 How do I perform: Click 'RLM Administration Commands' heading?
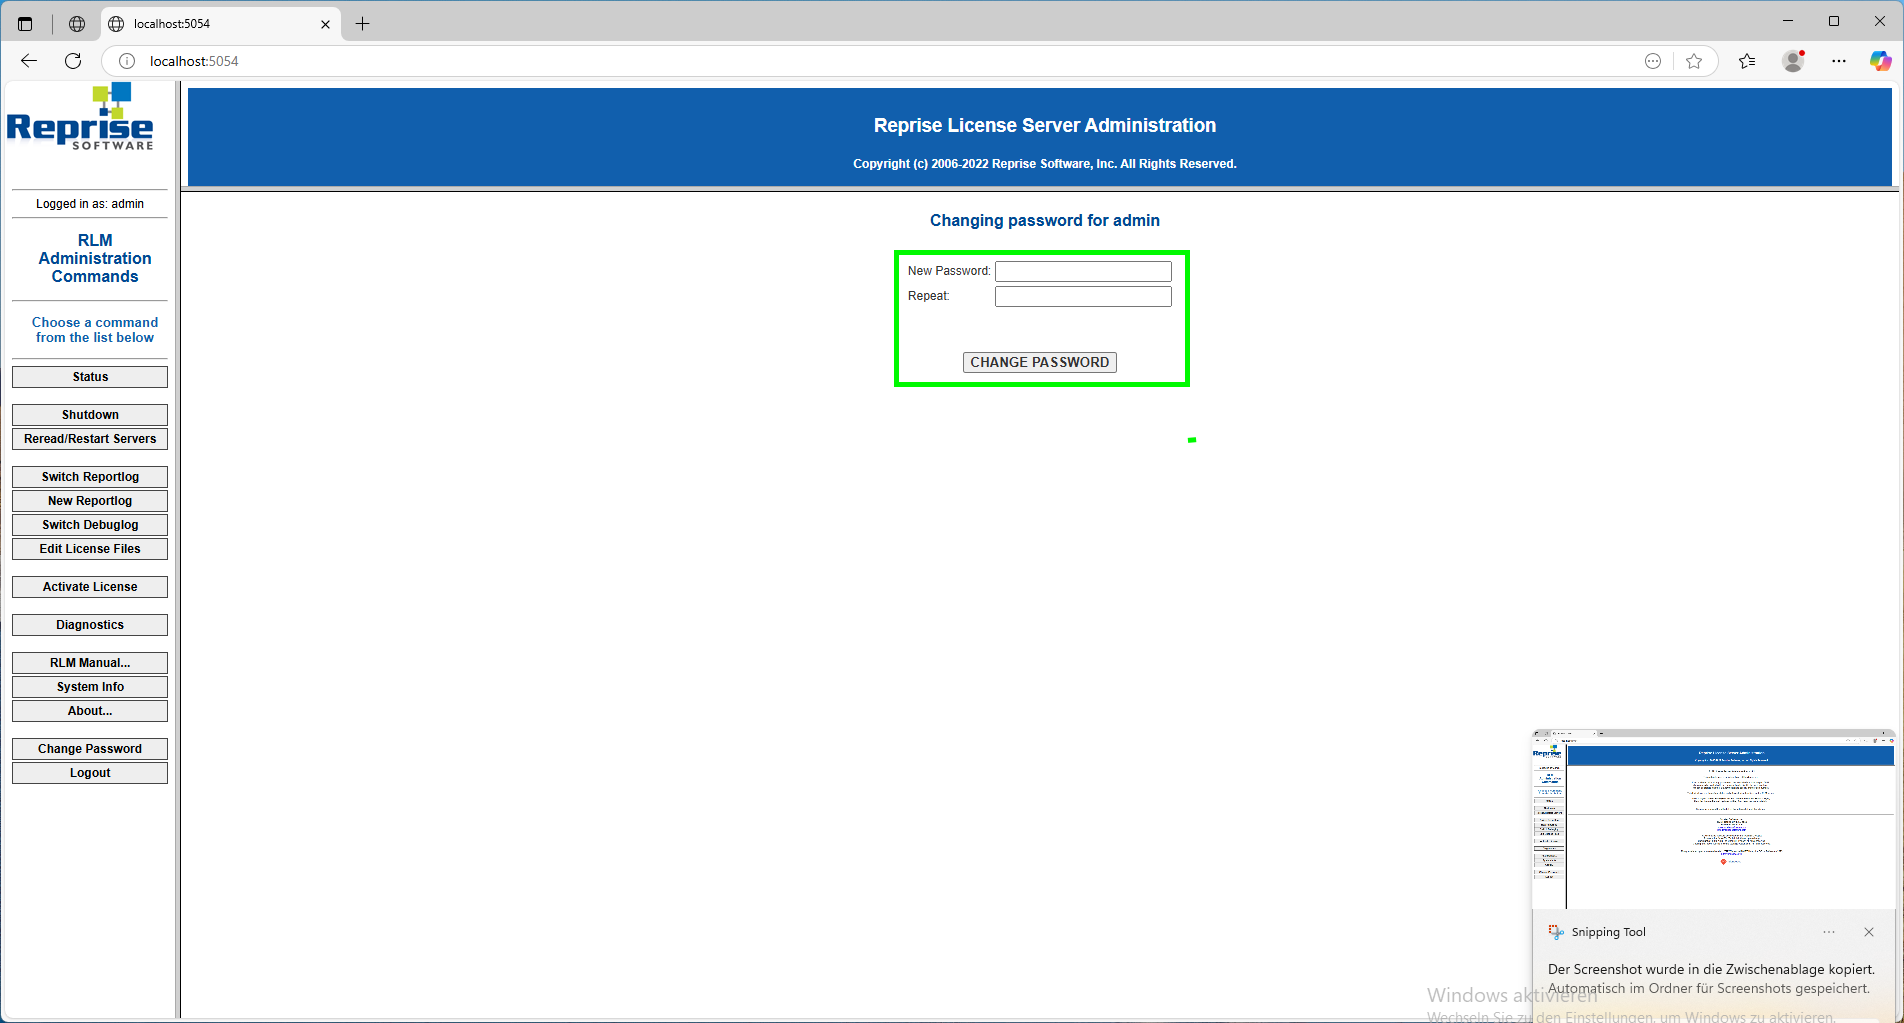pos(95,259)
